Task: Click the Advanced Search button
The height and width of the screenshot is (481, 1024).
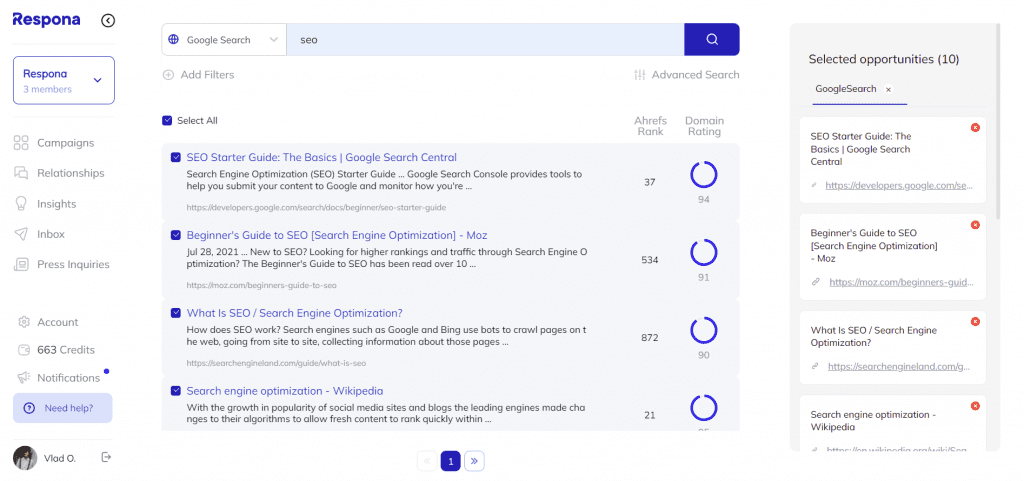Action: pos(686,75)
